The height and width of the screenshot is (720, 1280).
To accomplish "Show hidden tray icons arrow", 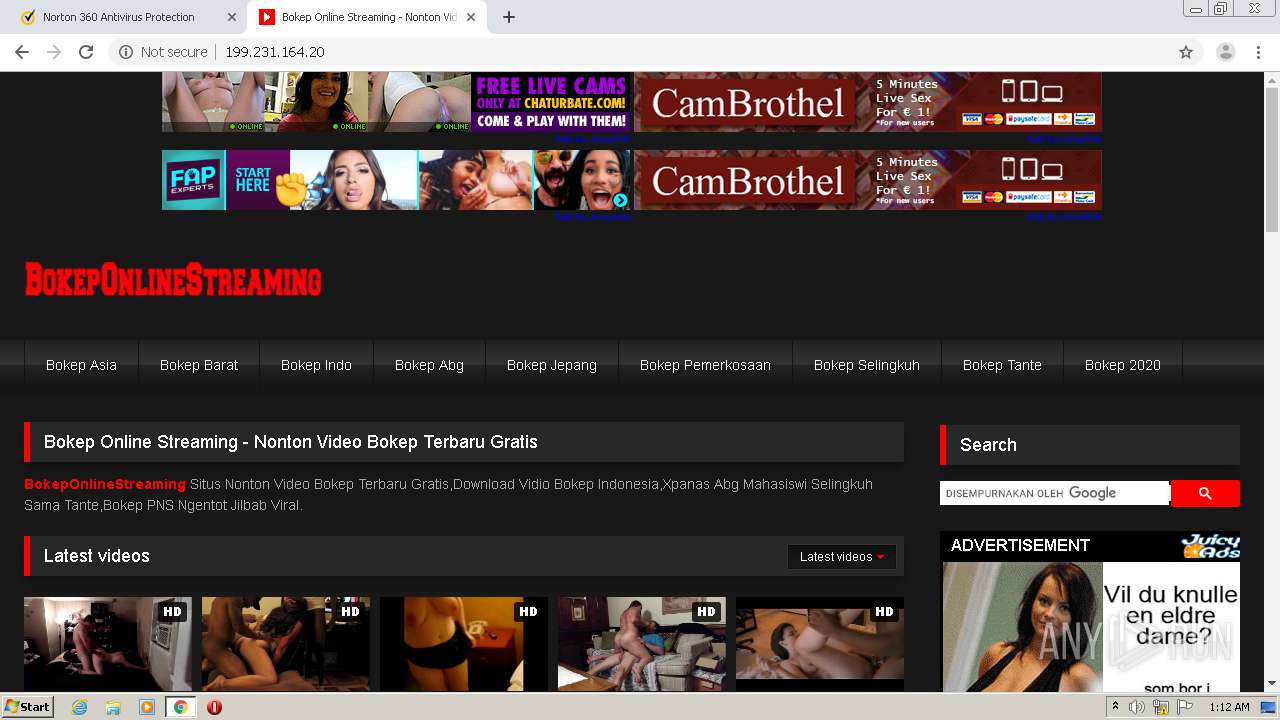I will [1115, 707].
